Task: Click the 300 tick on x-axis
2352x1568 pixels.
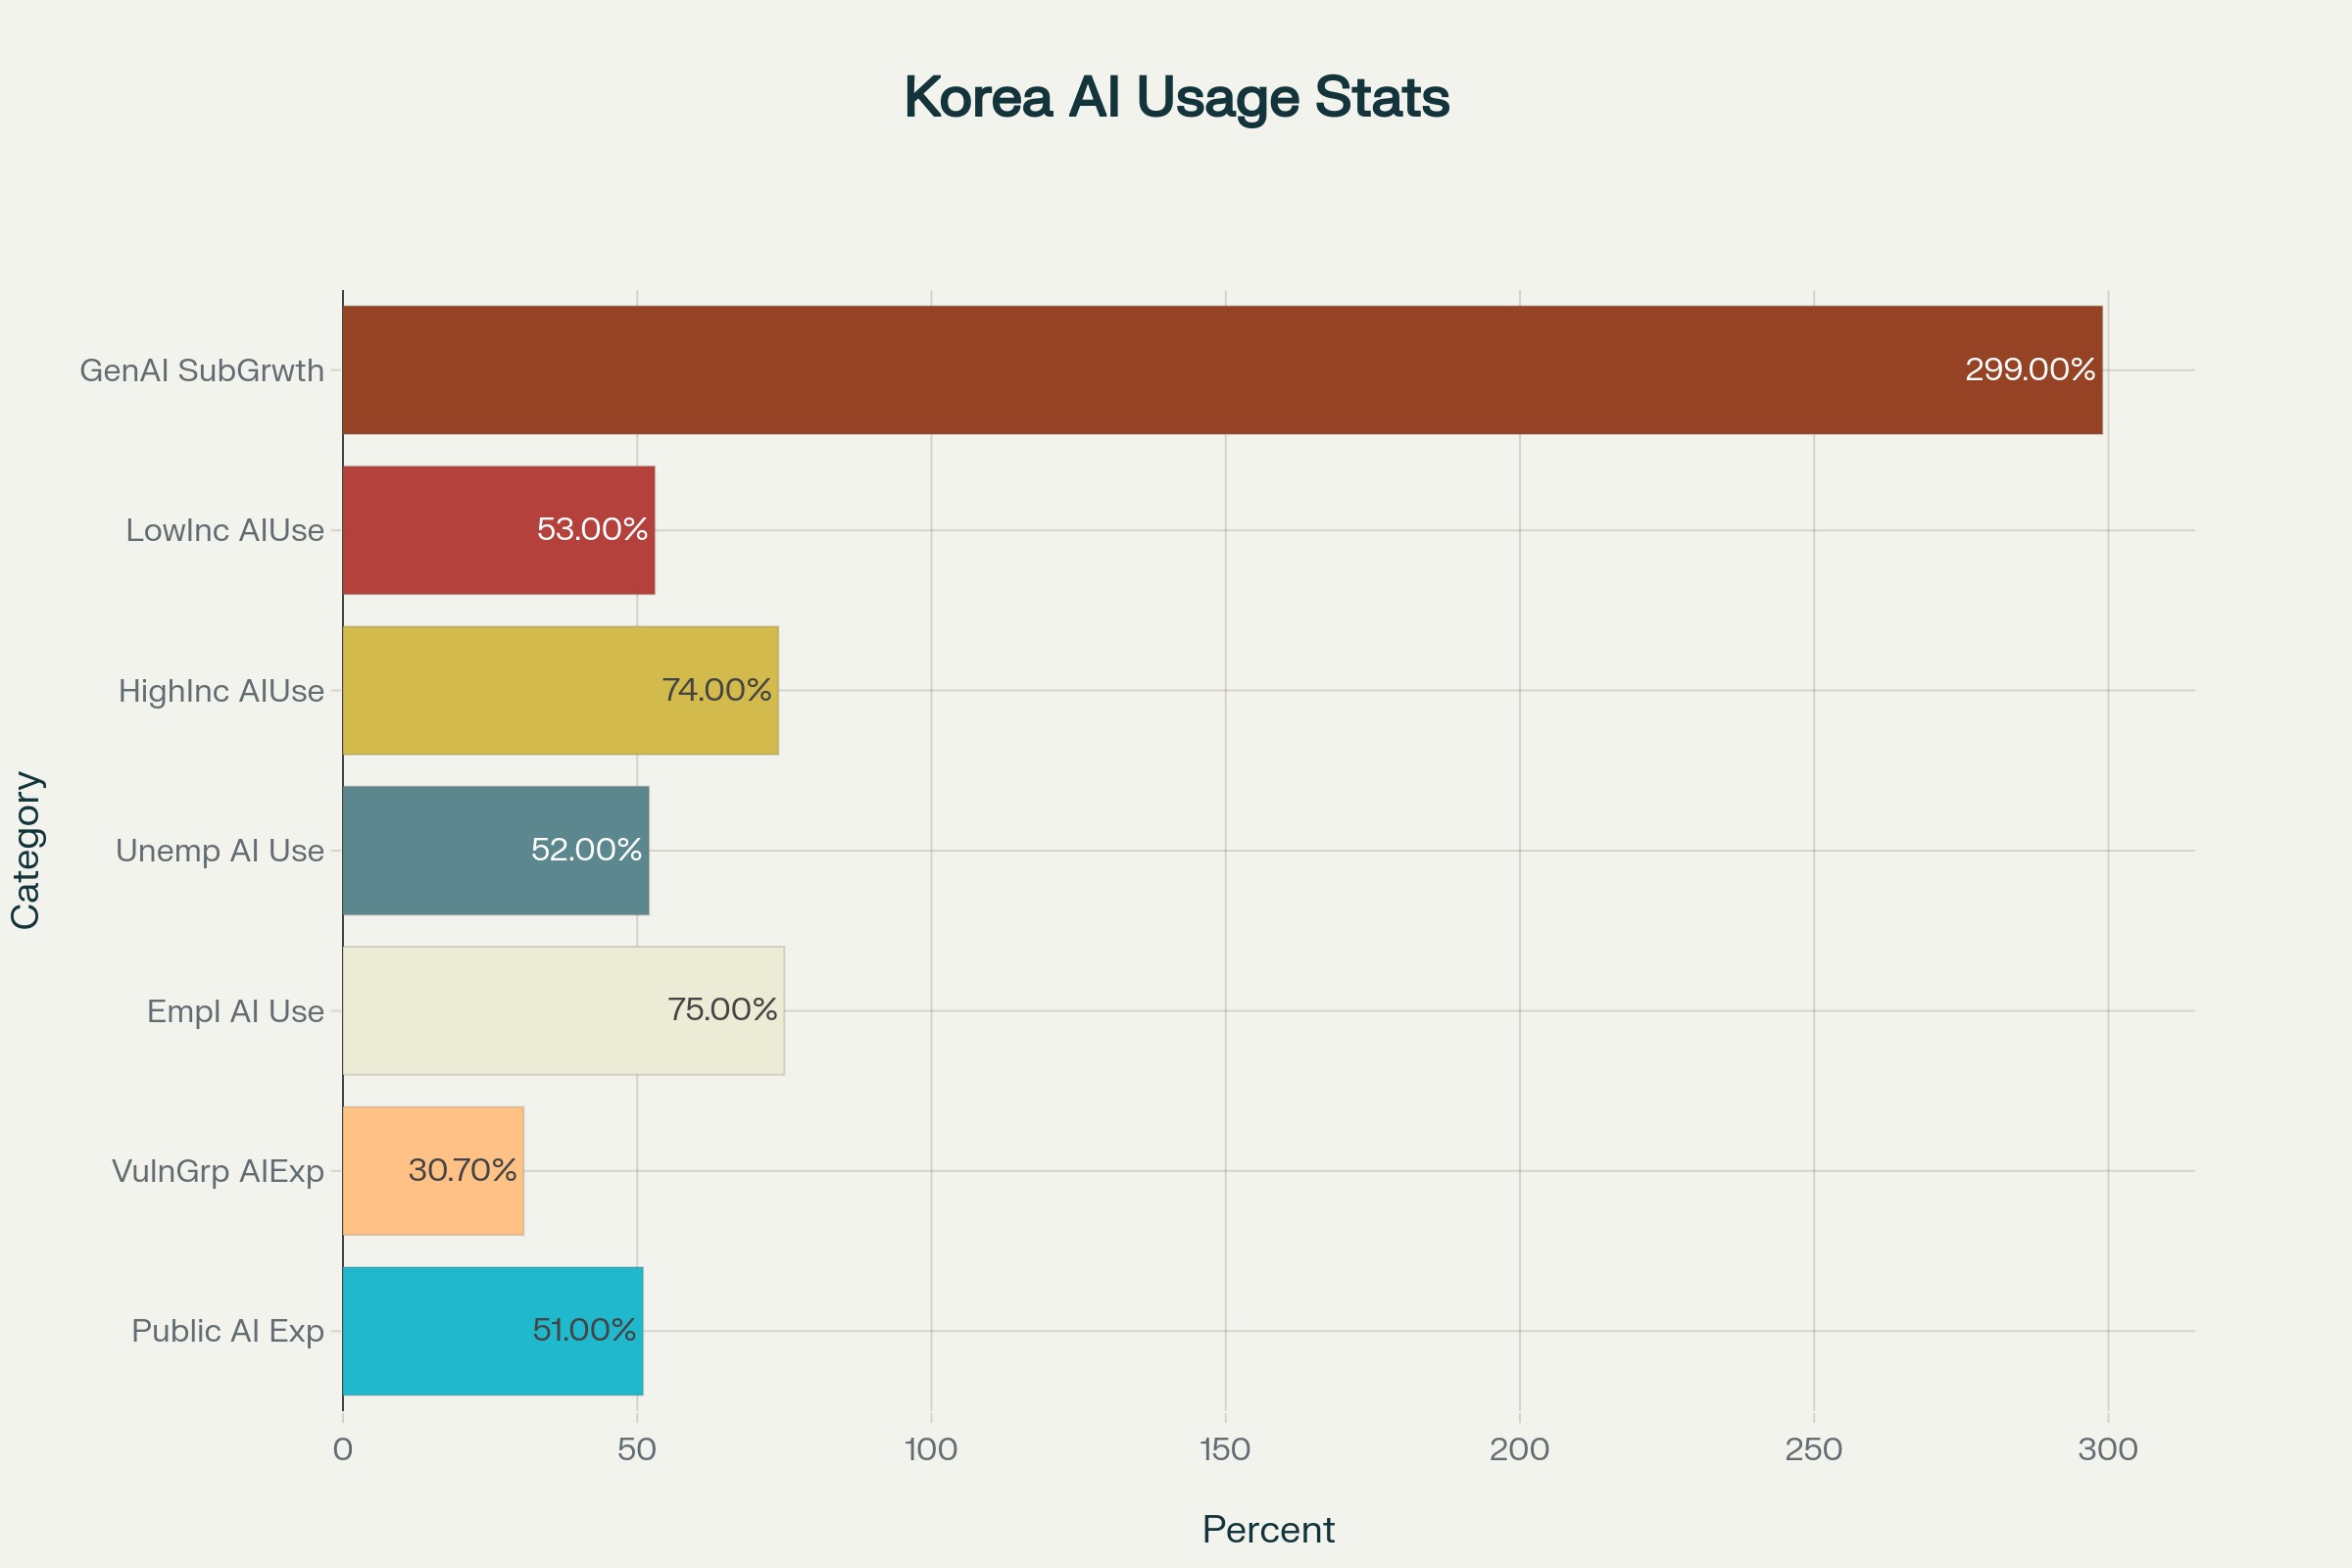Action: pos(2108,1449)
